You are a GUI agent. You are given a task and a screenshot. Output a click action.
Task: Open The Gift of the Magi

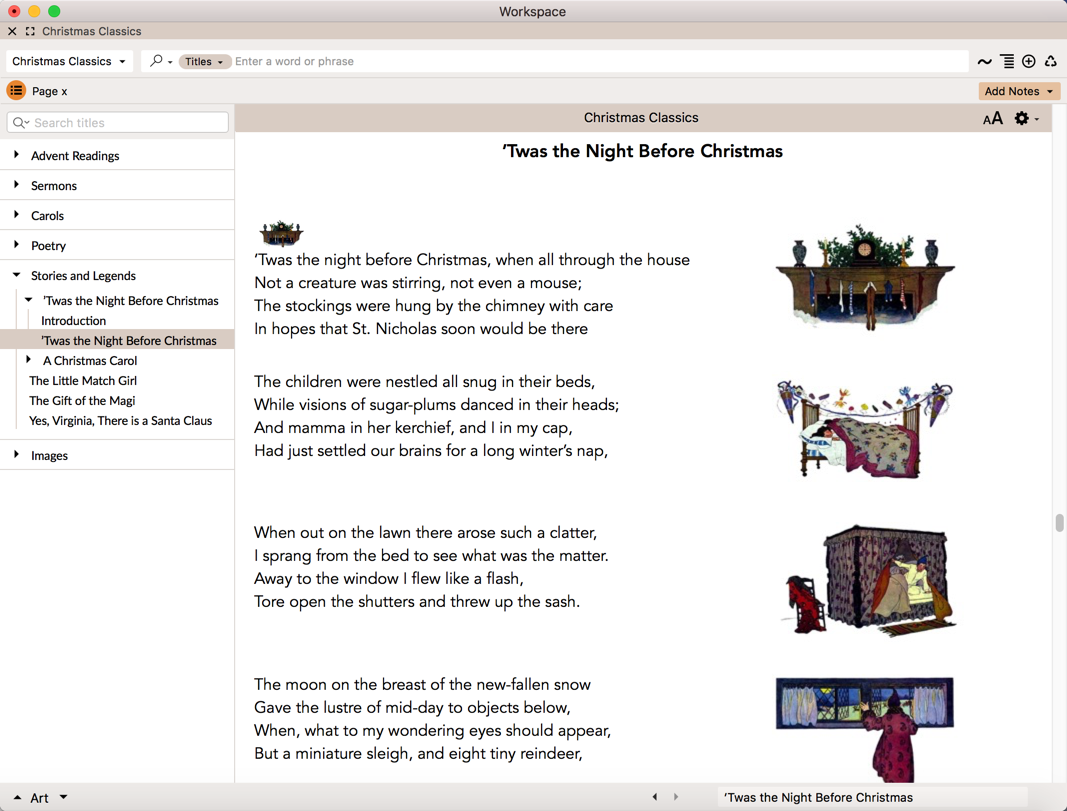tap(82, 401)
